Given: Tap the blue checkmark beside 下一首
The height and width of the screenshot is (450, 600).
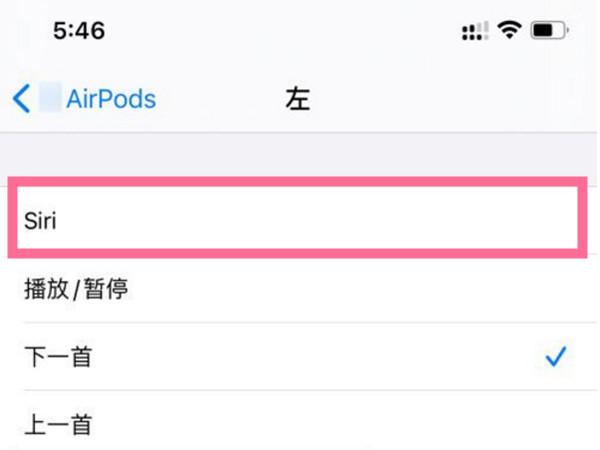Looking at the screenshot, I should (555, 356).
